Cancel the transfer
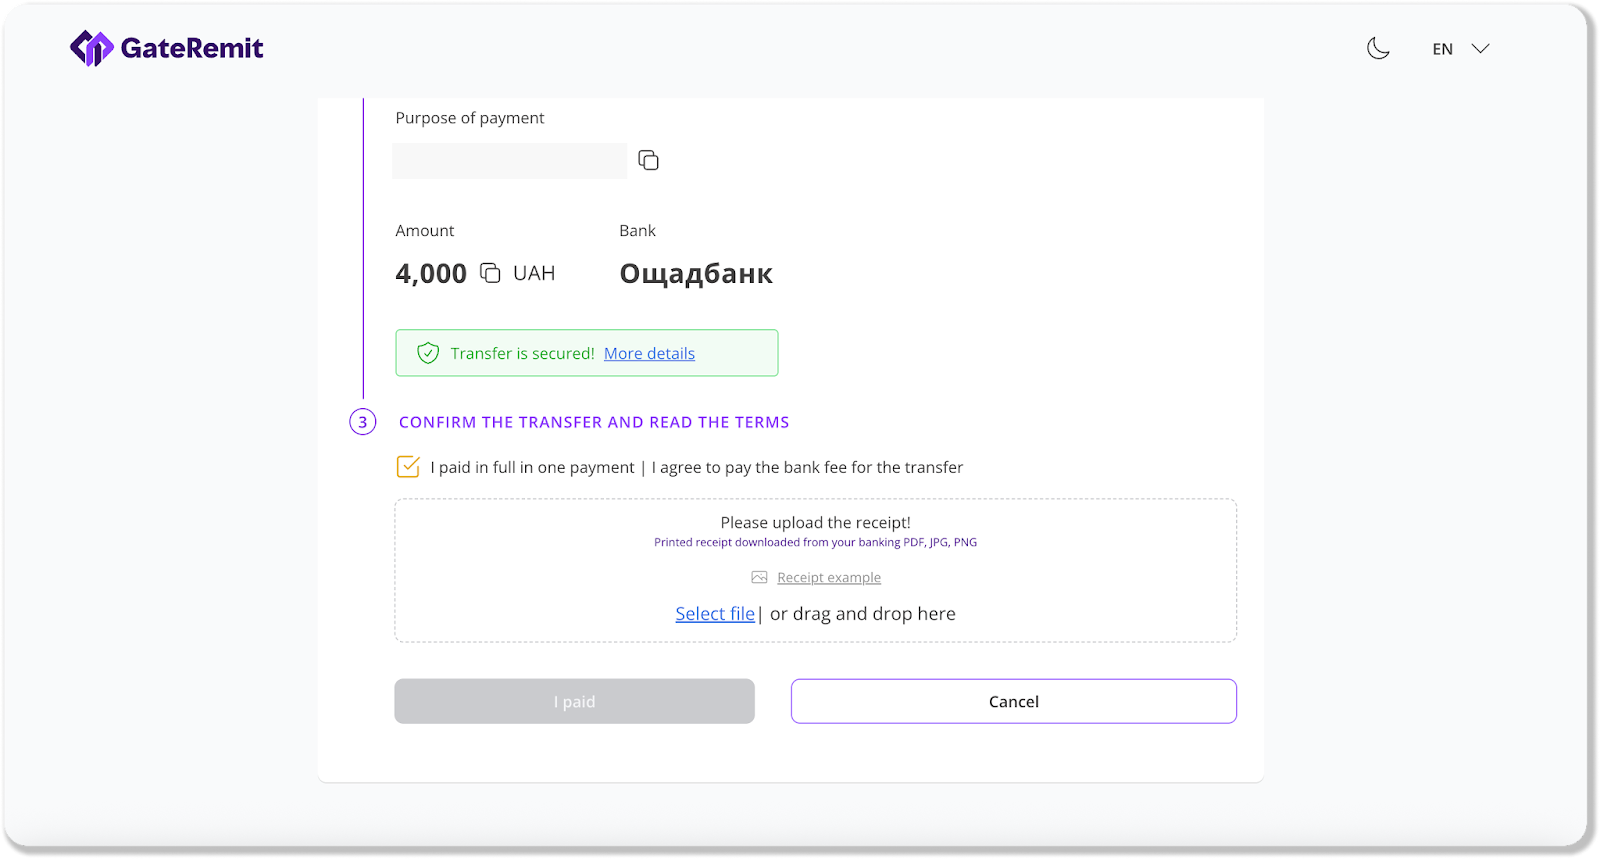1600x859 pixels. (x=1013, y=701)
